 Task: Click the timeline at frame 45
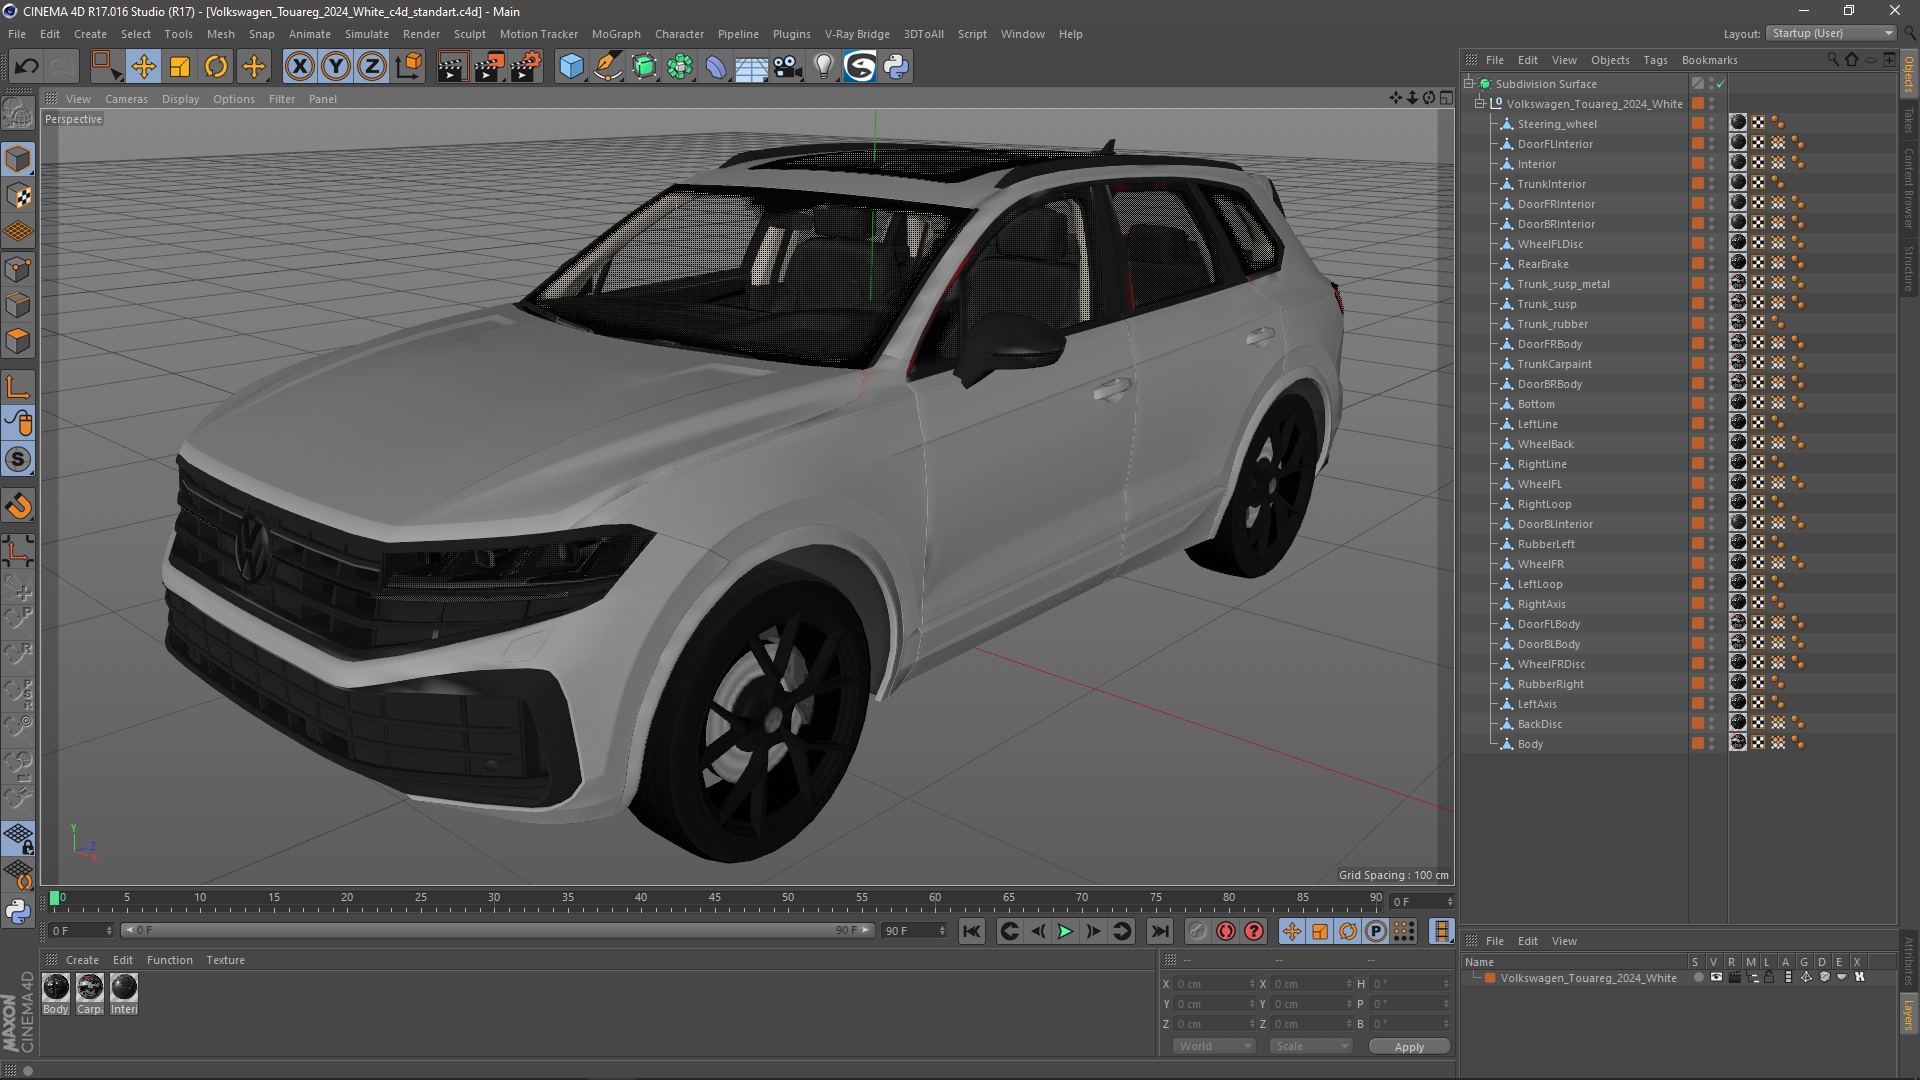[714, 900]
